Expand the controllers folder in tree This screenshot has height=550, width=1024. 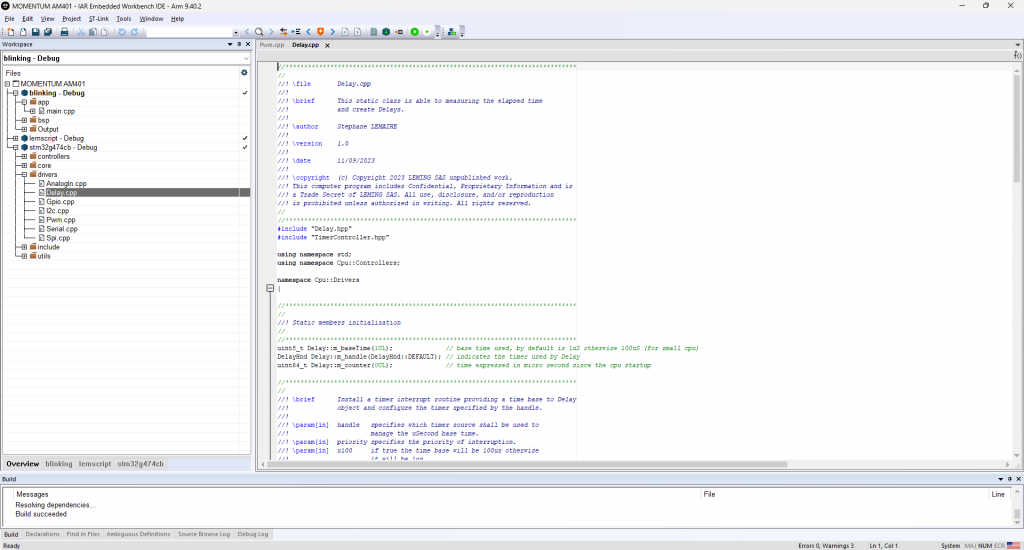pyautogui.click(x=24, y=156)
